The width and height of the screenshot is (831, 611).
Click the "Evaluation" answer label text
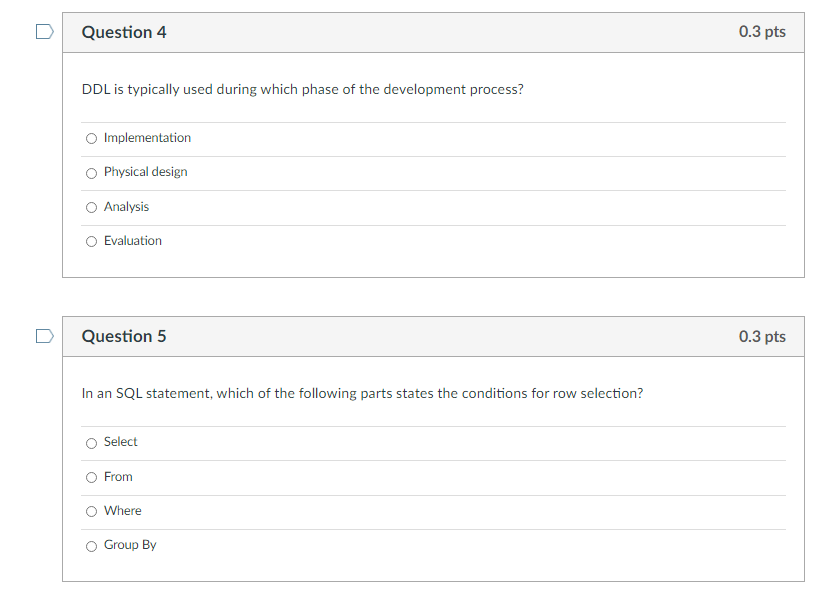(x=133, y=241)
